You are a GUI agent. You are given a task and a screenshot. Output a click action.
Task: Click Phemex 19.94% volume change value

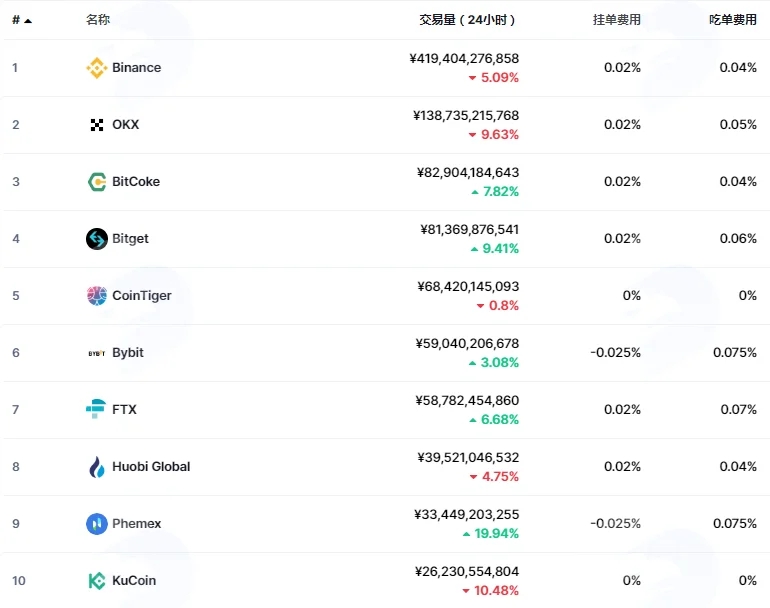click(496, 533)
